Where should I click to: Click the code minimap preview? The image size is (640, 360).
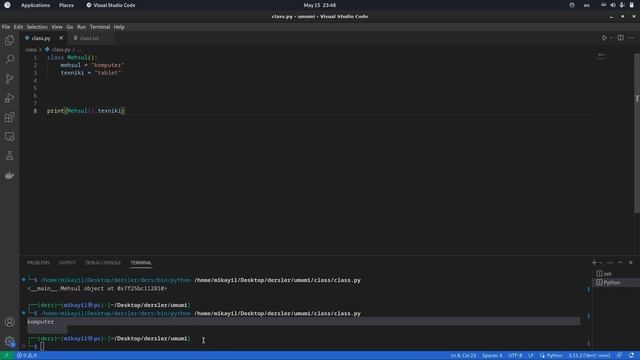click(x=601, y=56)
